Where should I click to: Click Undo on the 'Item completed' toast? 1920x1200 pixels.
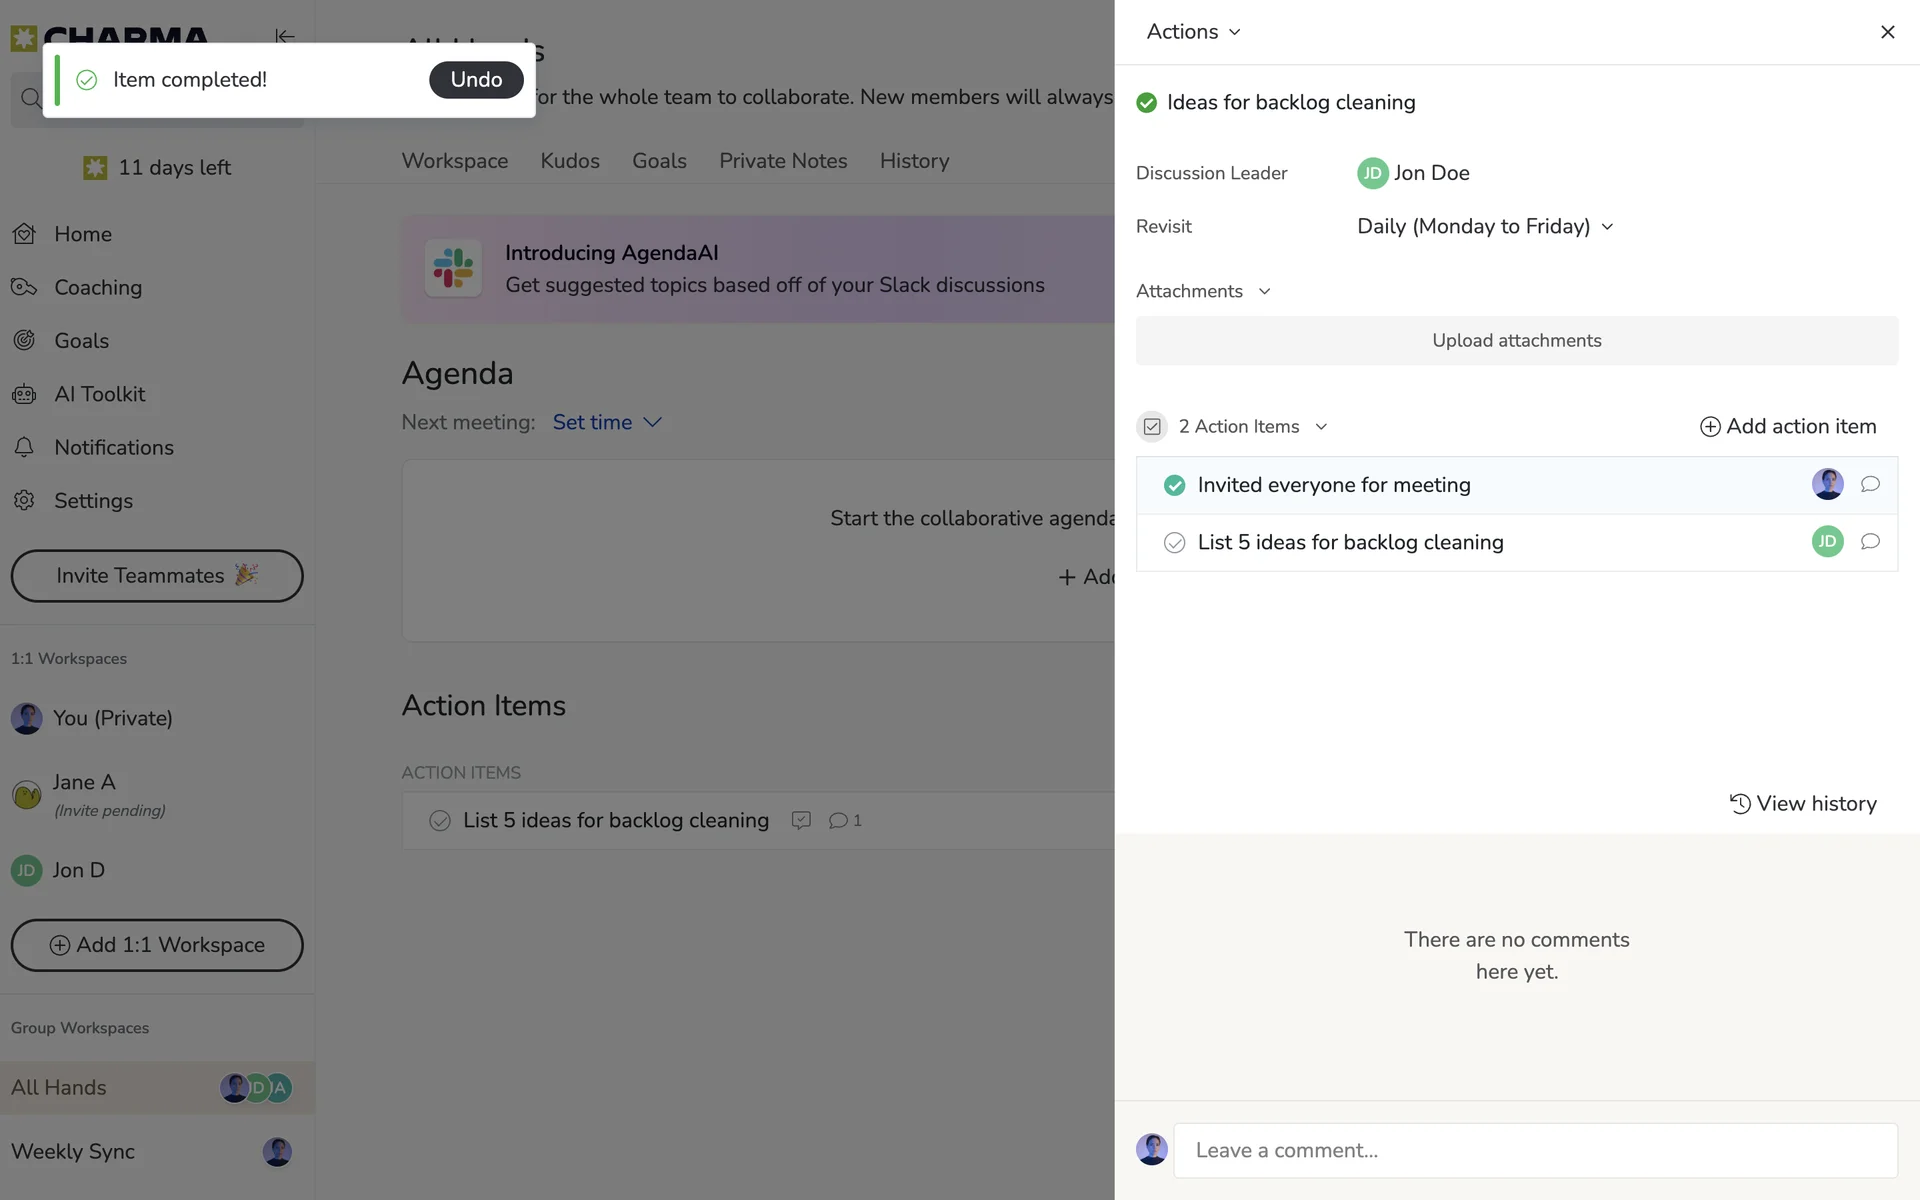[x=476, y=80]
